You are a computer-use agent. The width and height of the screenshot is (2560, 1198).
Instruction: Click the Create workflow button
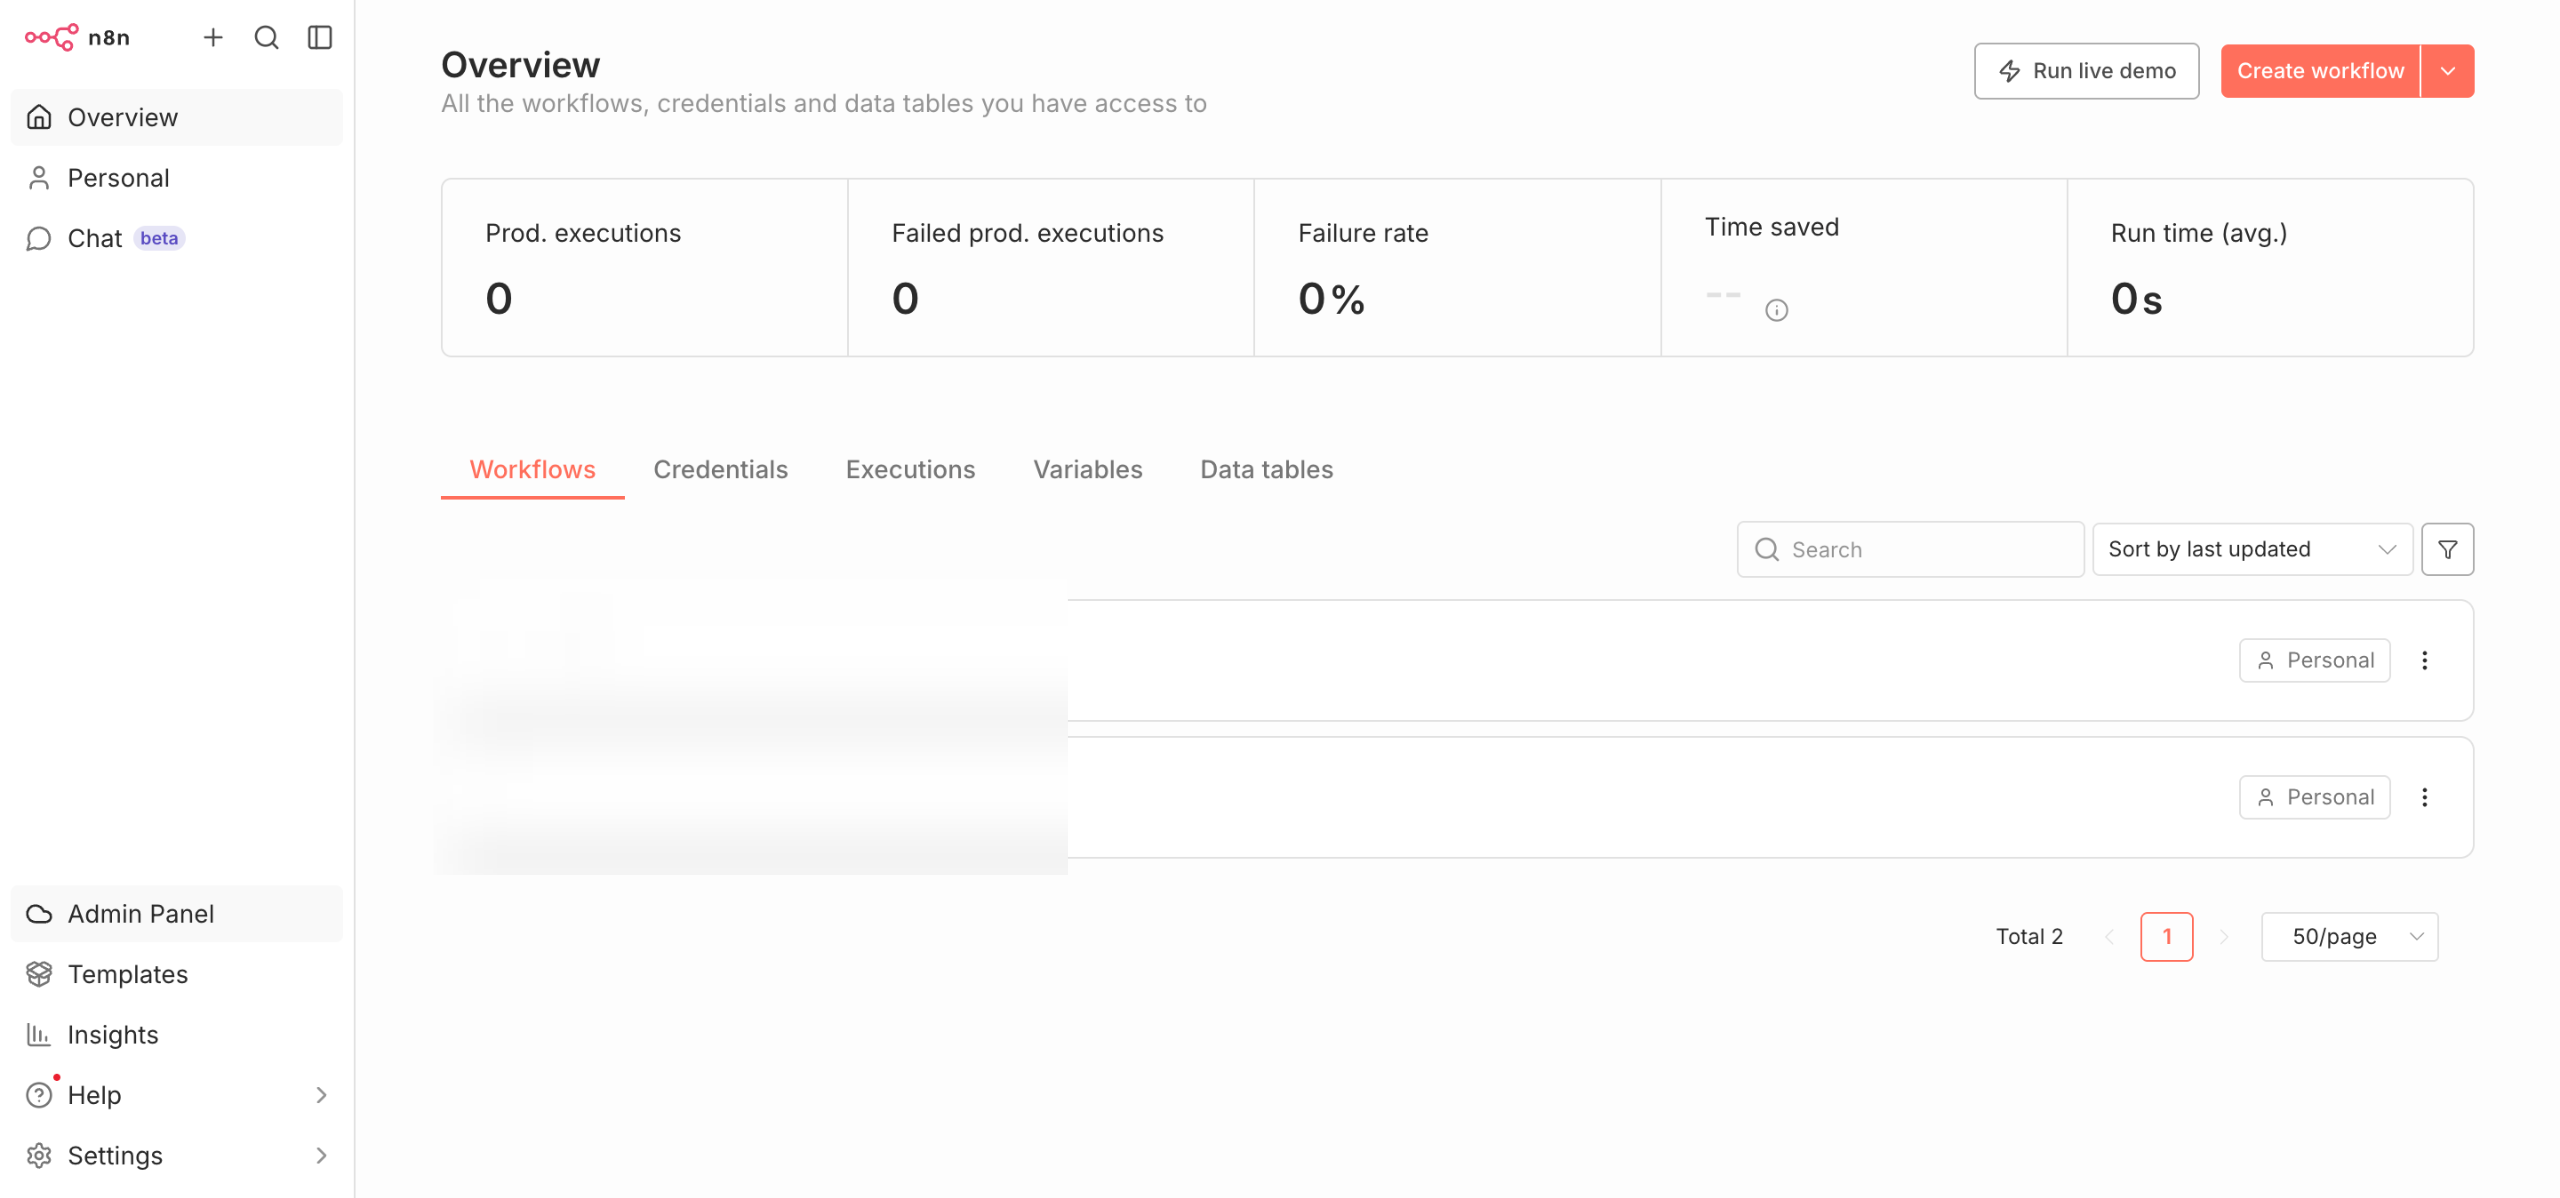tap(2319, 71)
